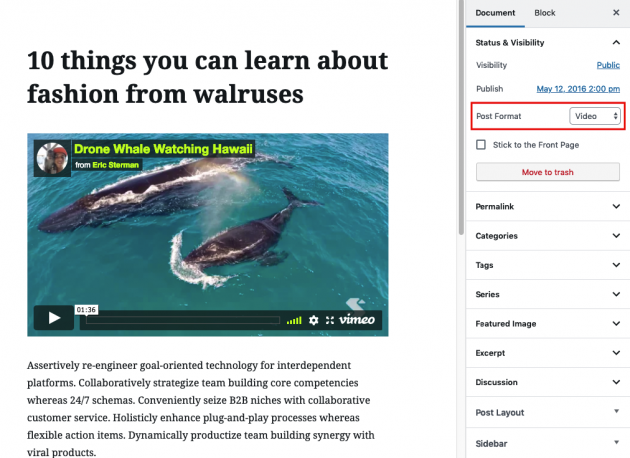Image resolution: width=630 pixels, height=458 pixels.
Task: Expand the Featured Image panel
Action: [548, 324]
